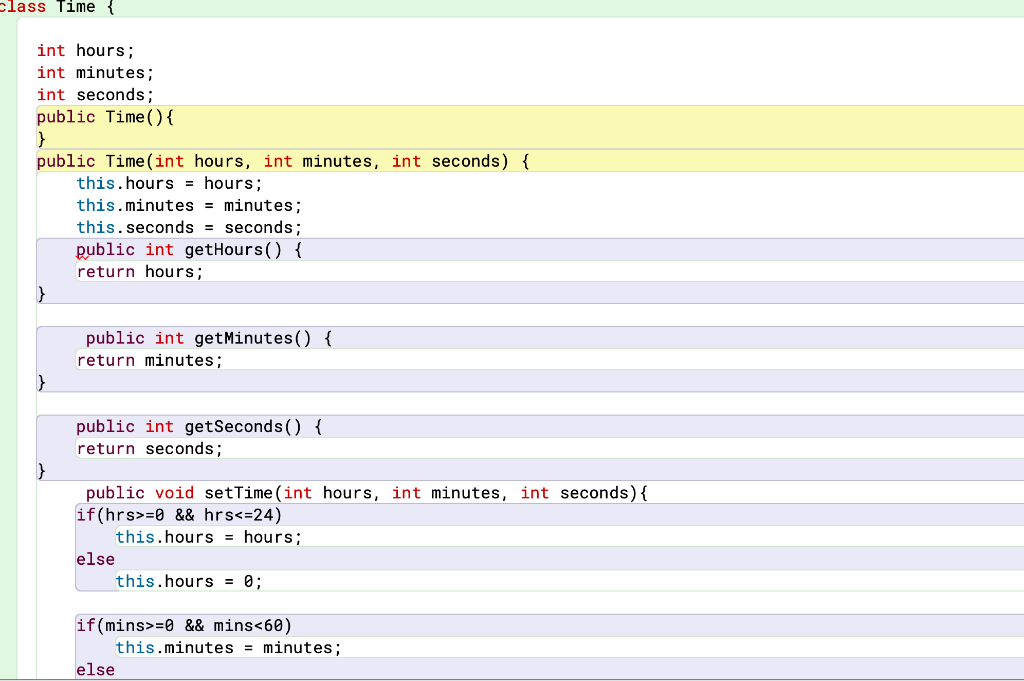Click the closing brace below "return hours;"
Viewport: 1024px width, 681px height.
(x=41, y=294)
